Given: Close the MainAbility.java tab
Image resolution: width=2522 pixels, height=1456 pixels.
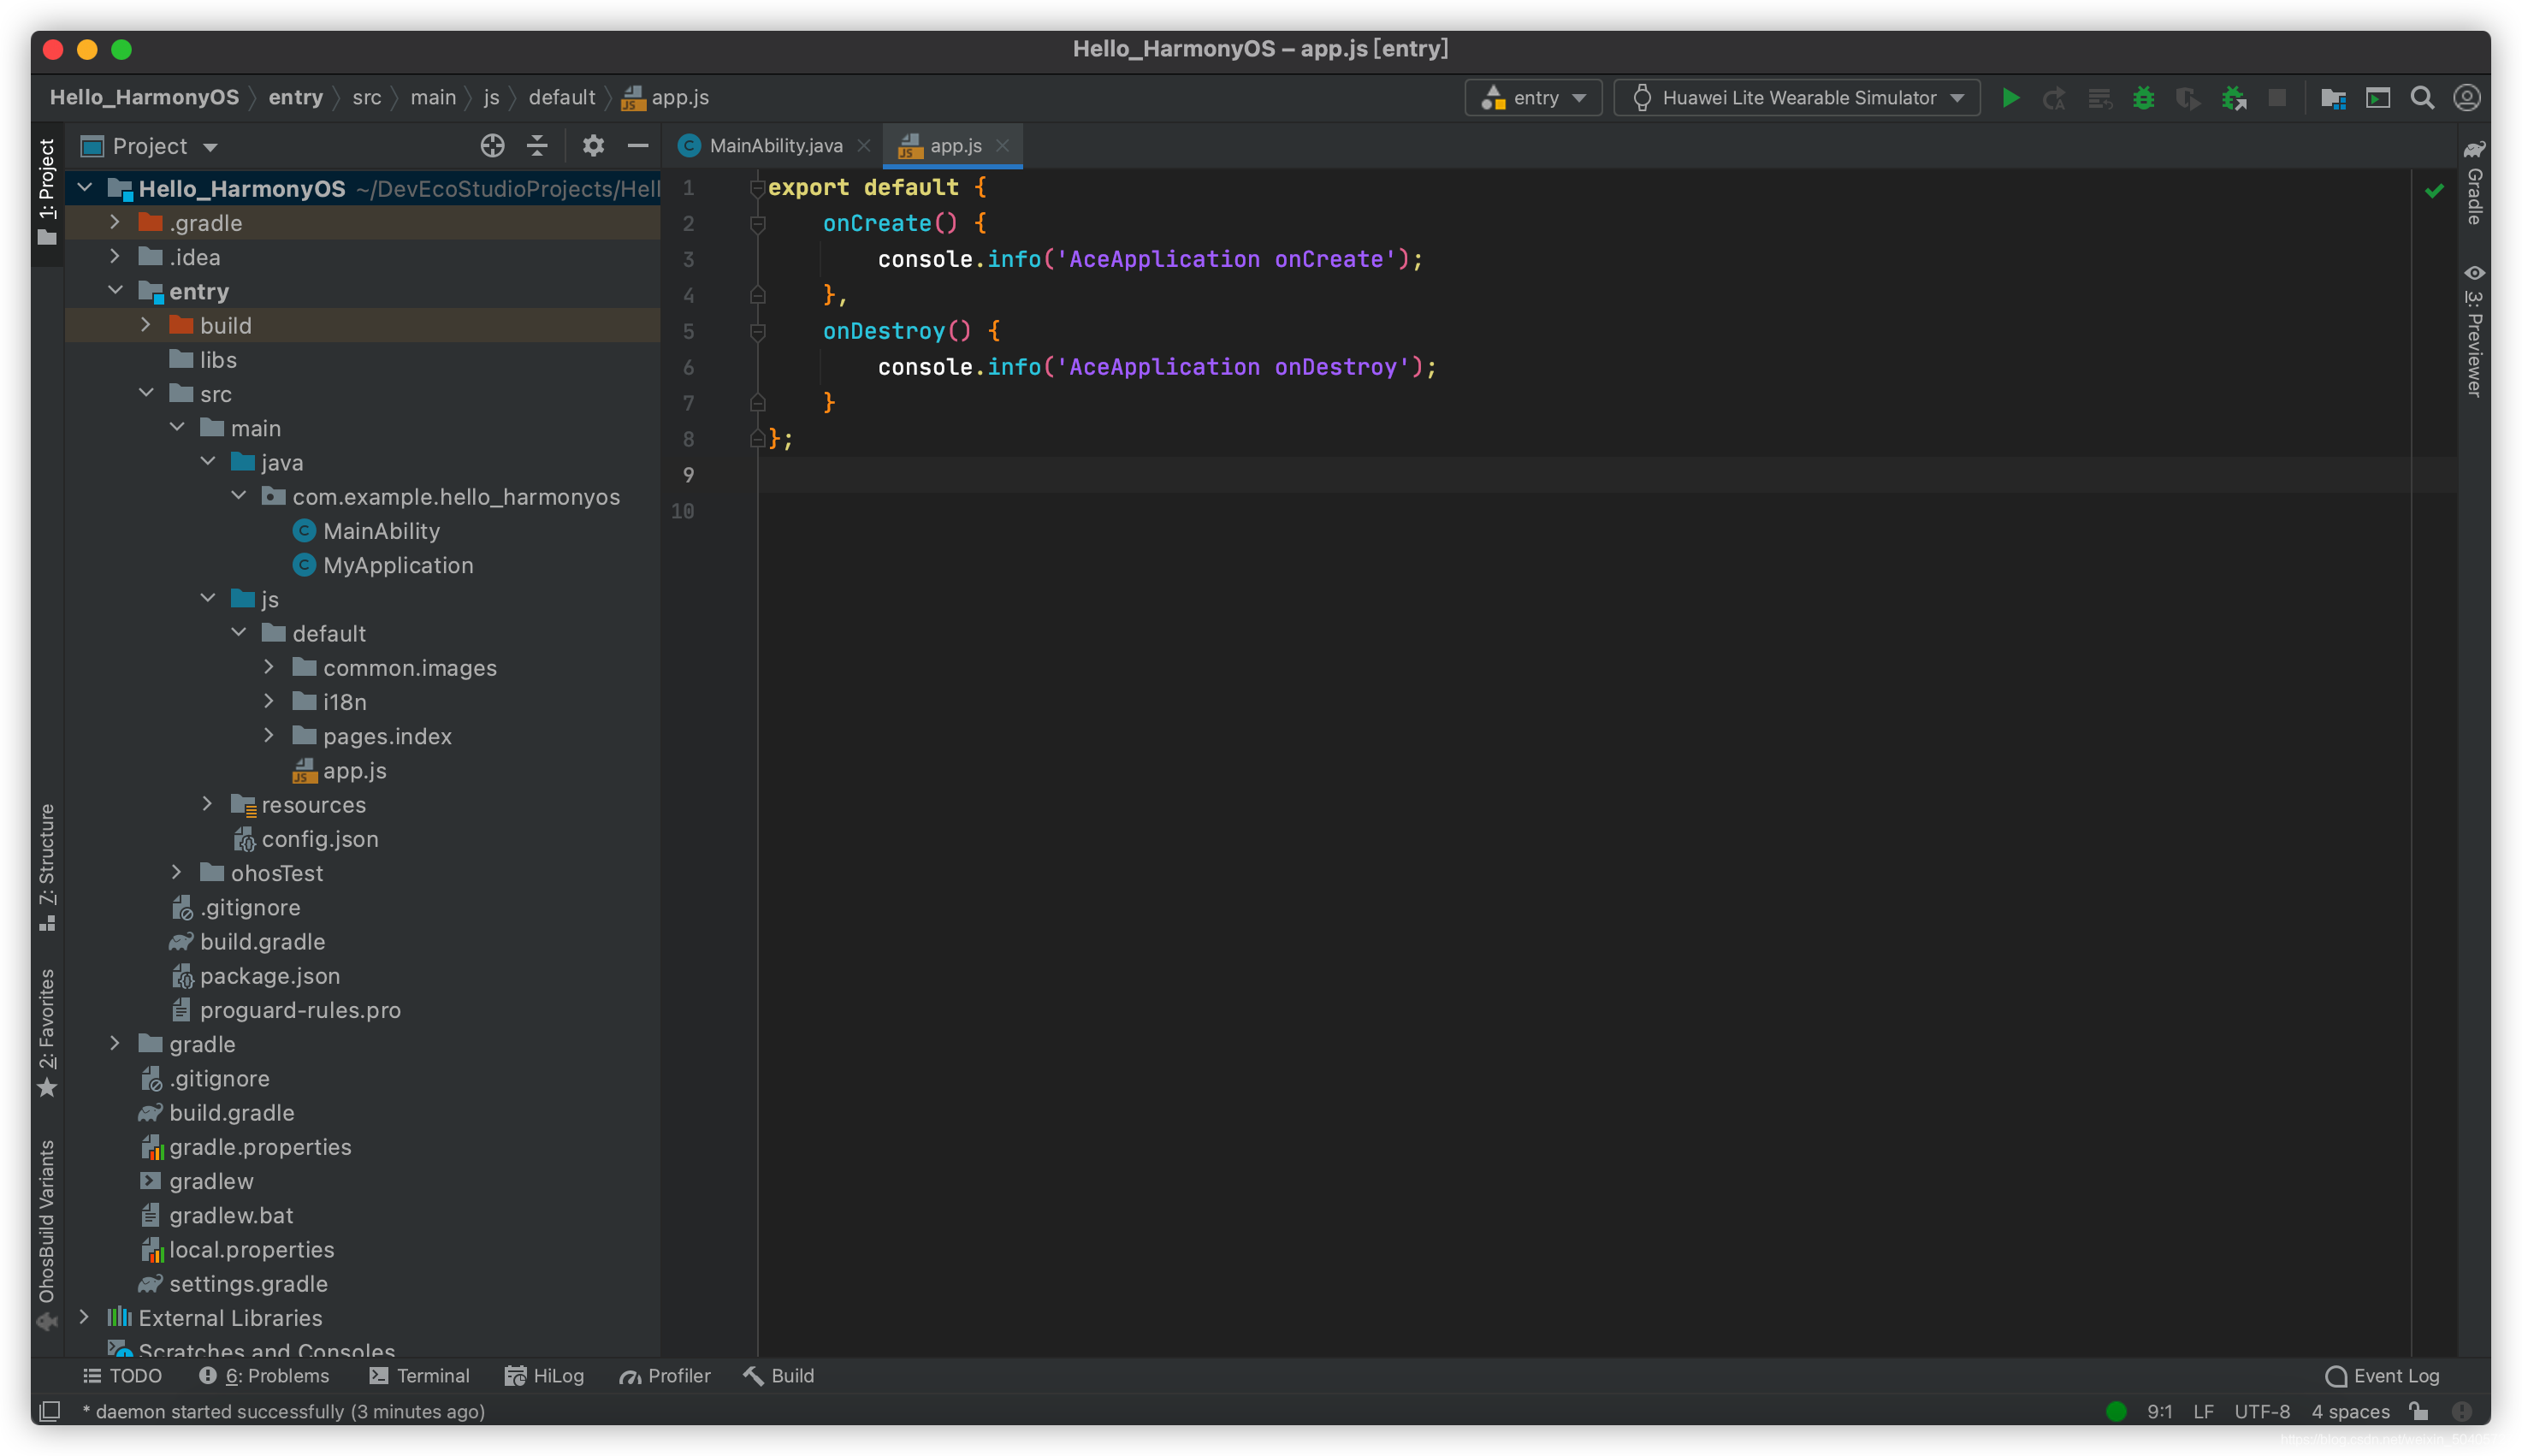Looking at the screenshot, I should point(864,146).
